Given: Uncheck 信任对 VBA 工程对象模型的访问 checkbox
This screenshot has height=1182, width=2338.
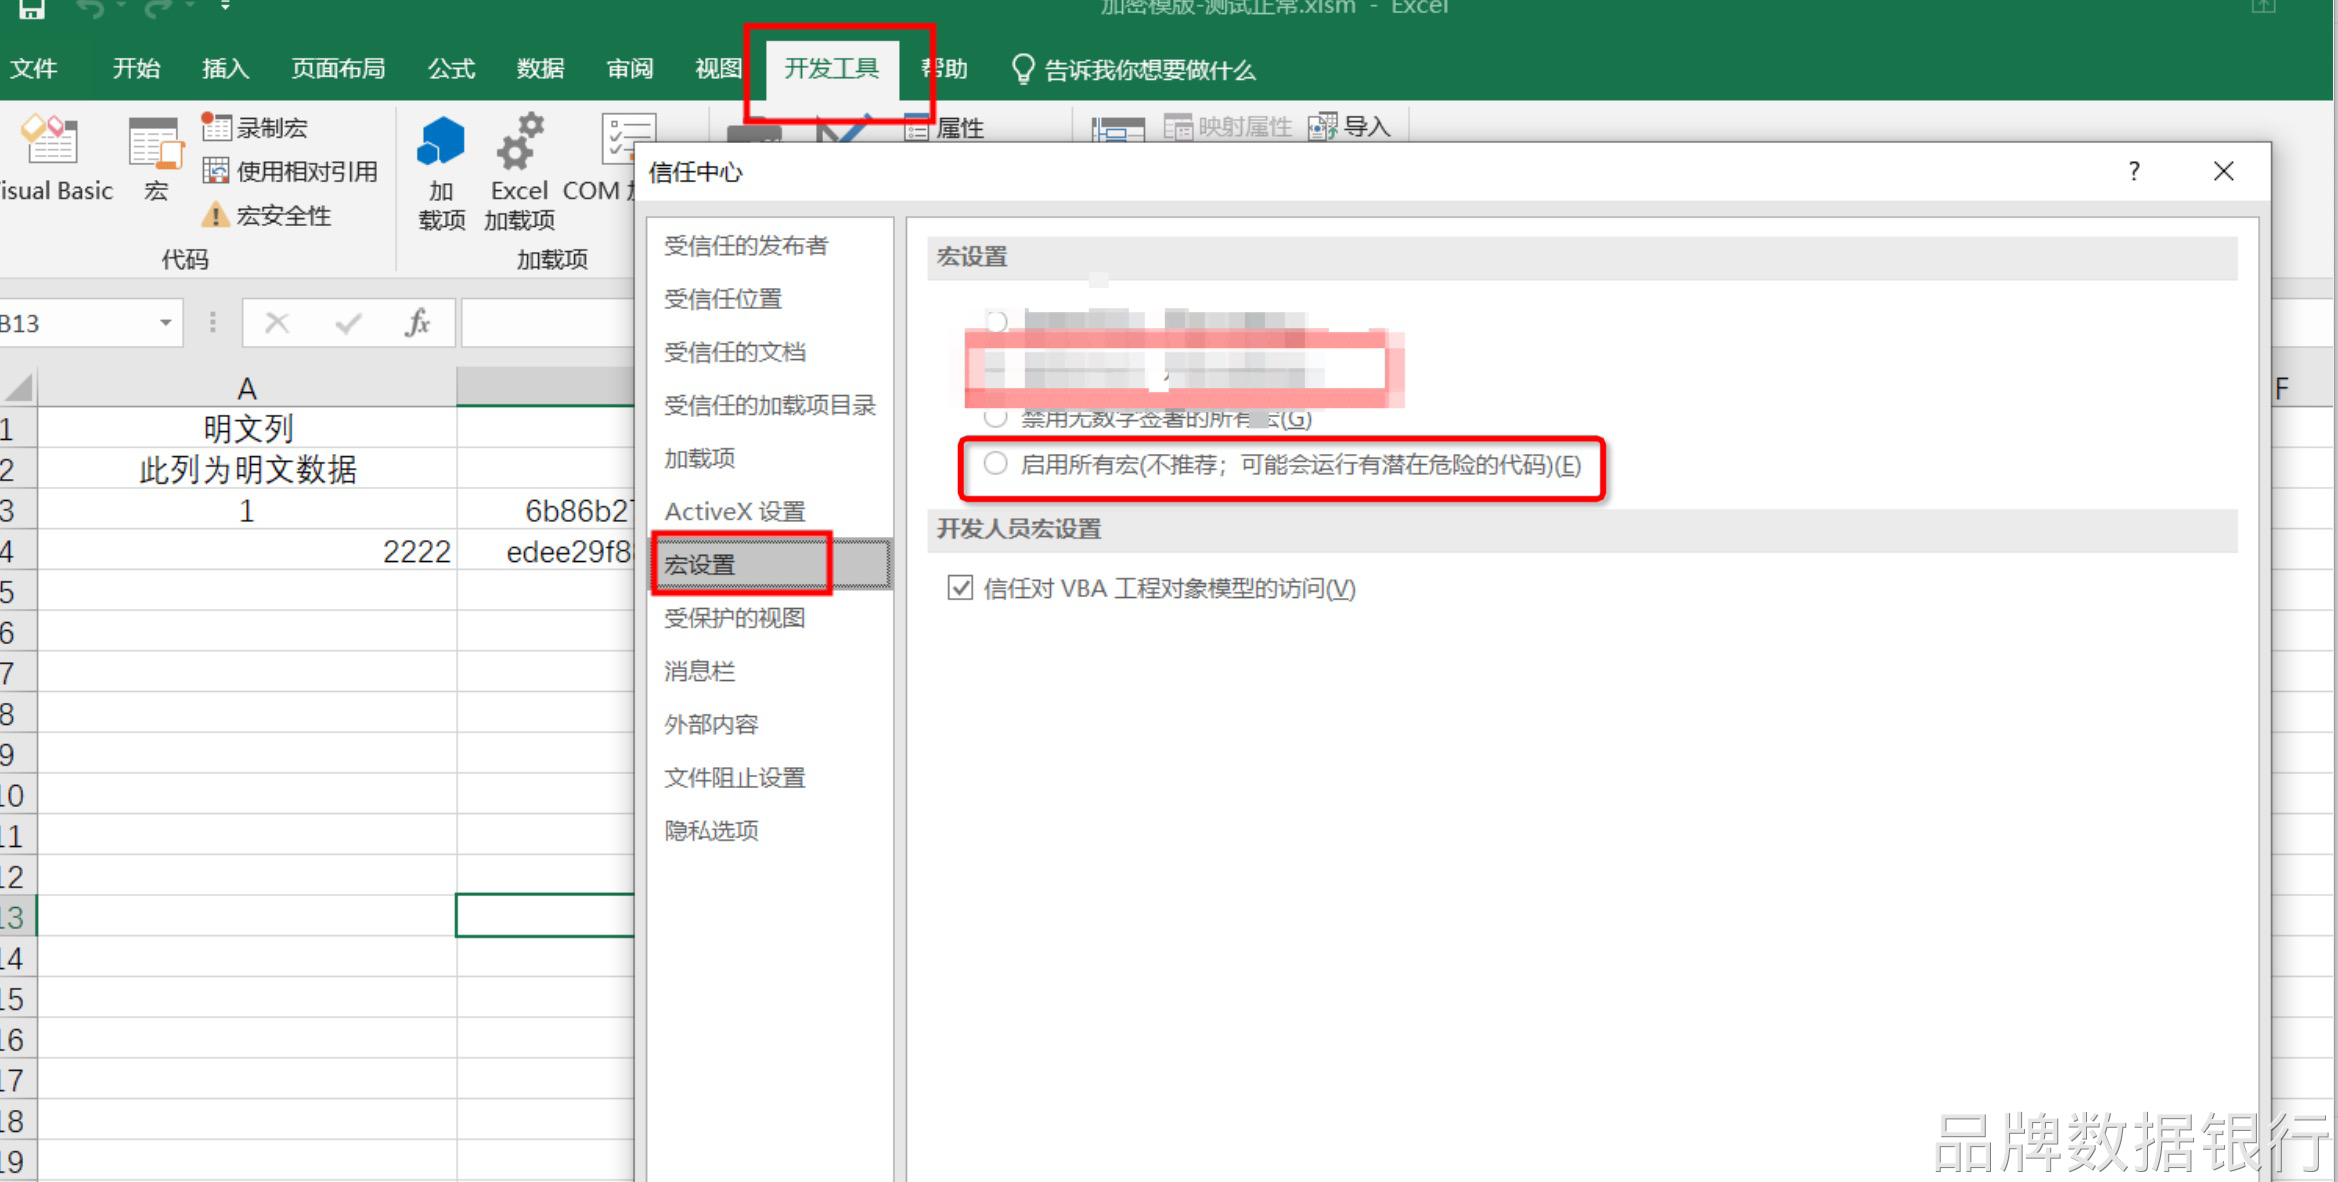Looking at the screenshot, I should coord(960,588).
